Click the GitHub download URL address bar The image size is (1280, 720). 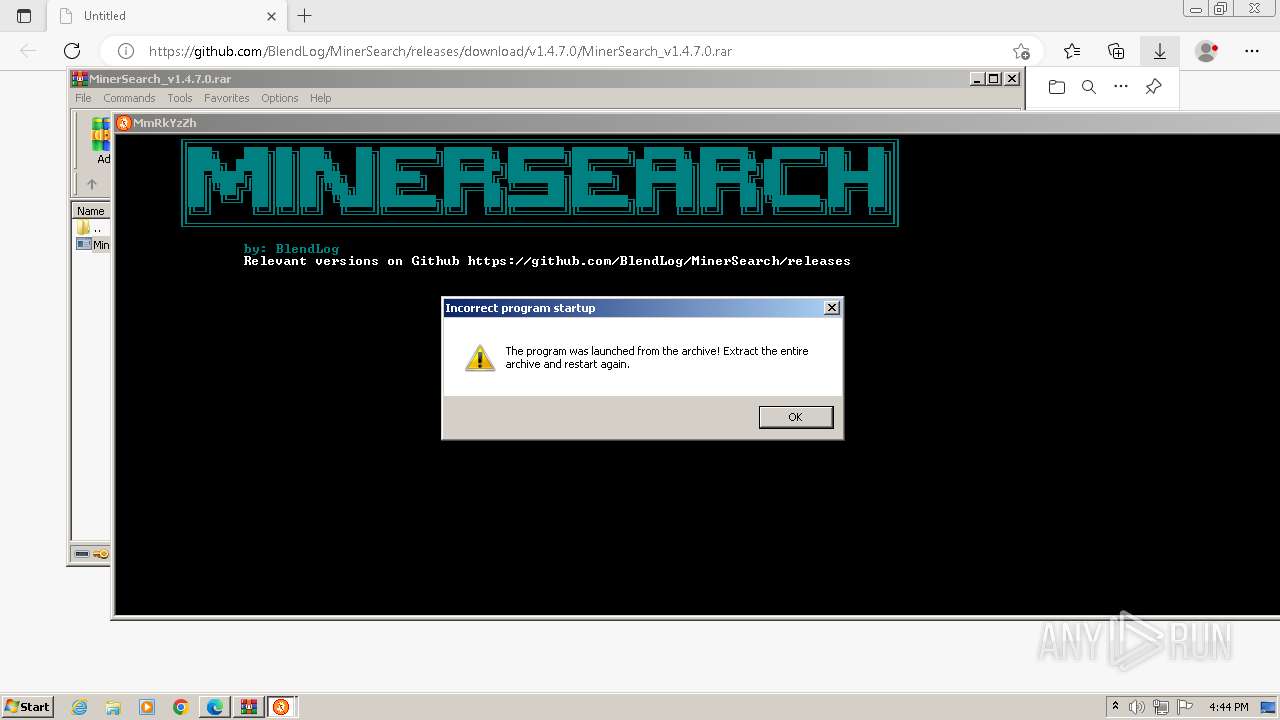440,51
